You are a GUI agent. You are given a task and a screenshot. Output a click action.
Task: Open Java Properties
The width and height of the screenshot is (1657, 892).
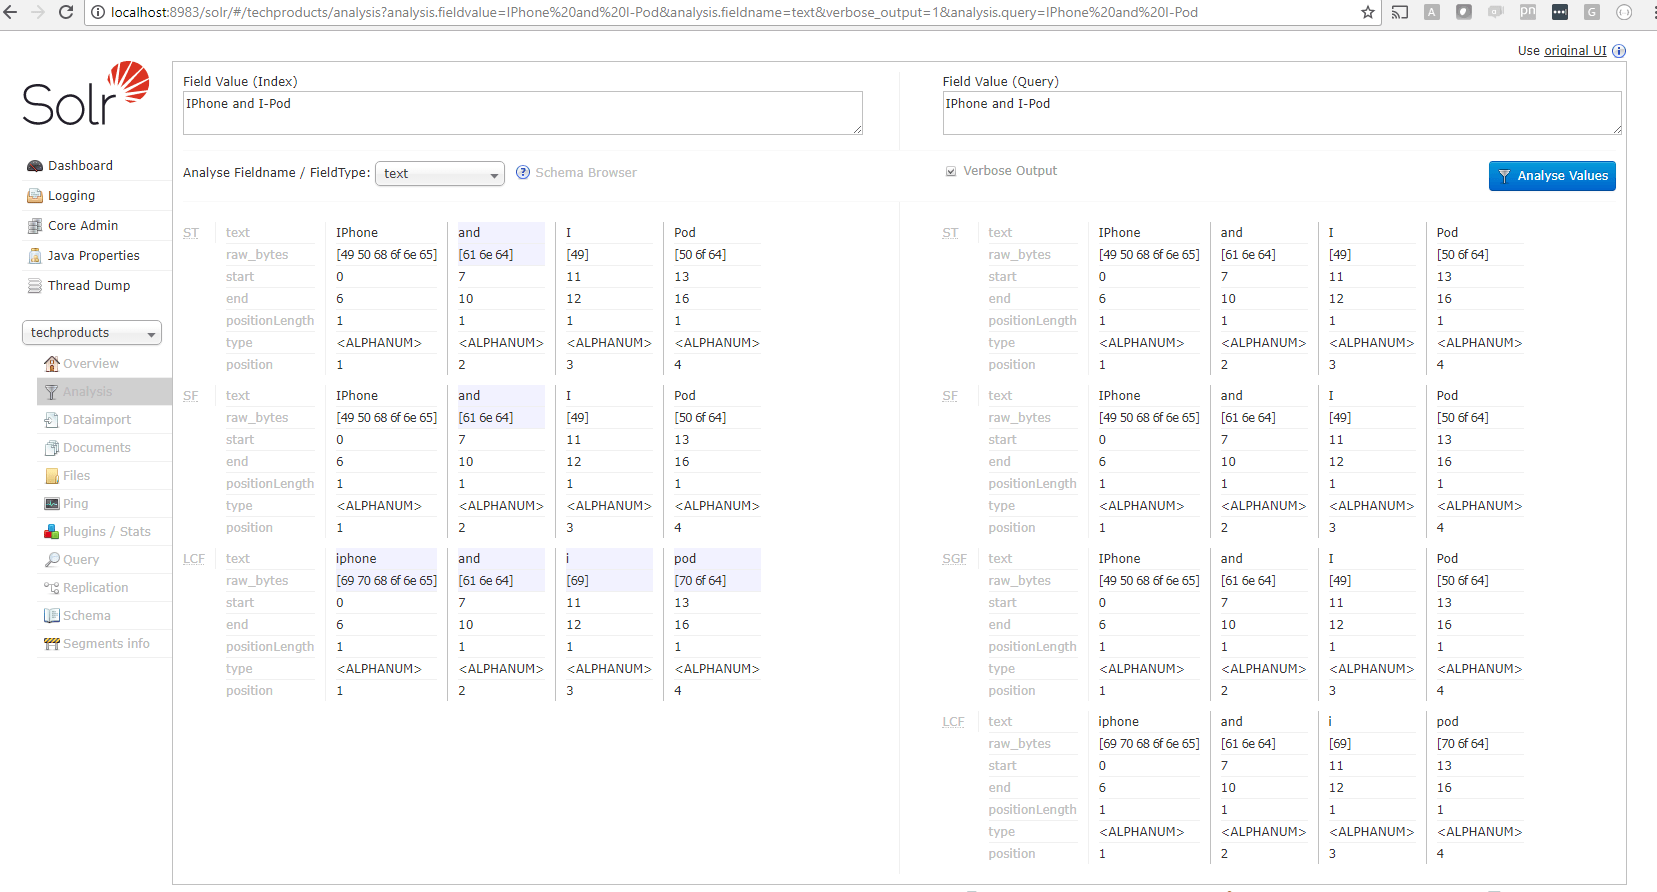[x=93, y=256]
